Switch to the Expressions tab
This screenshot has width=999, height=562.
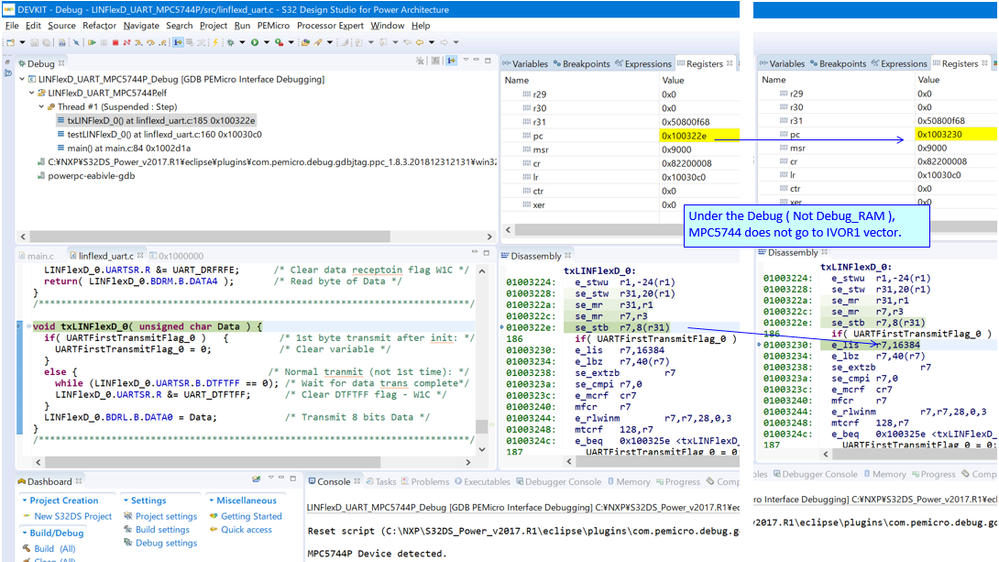643,64
